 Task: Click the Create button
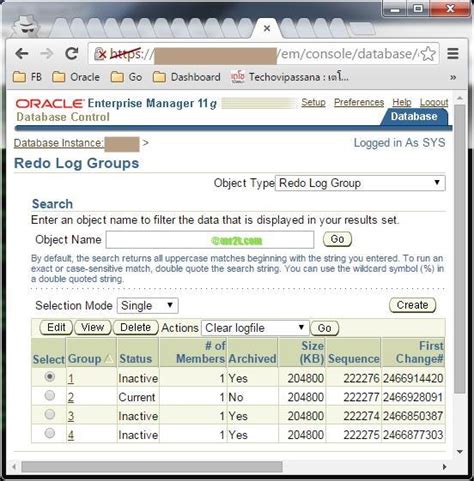point(412,305)
